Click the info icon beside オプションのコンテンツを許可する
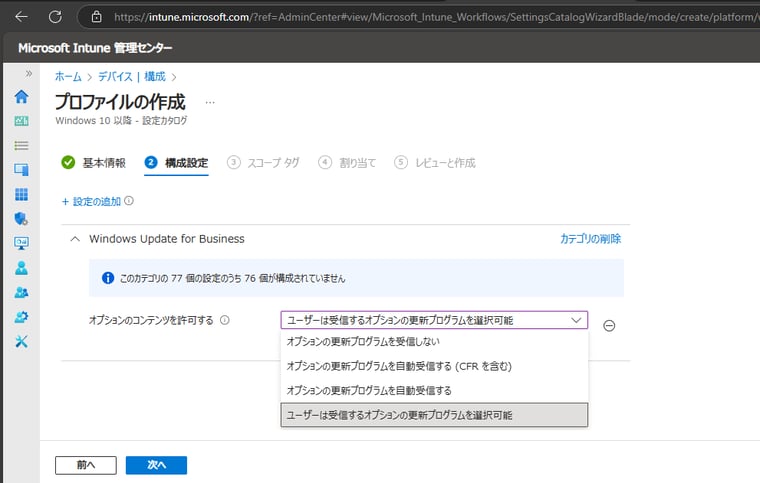 tap(224, 320)
